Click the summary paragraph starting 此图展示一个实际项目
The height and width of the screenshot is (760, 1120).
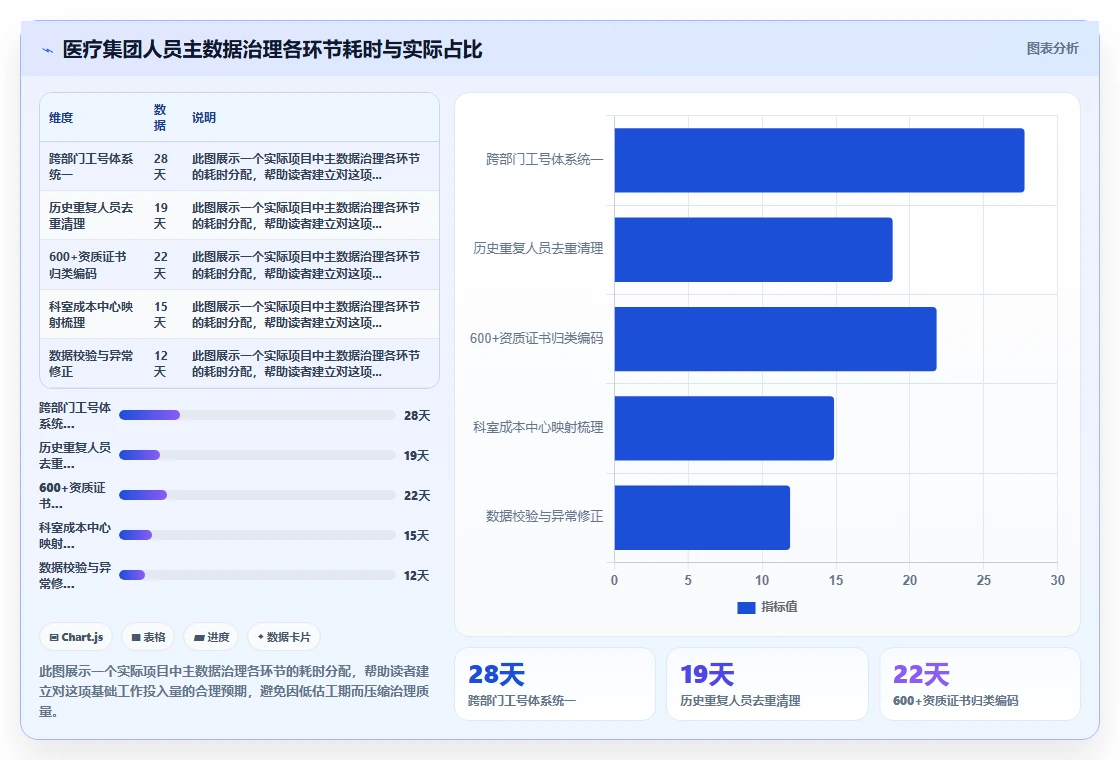pos(234,691)
